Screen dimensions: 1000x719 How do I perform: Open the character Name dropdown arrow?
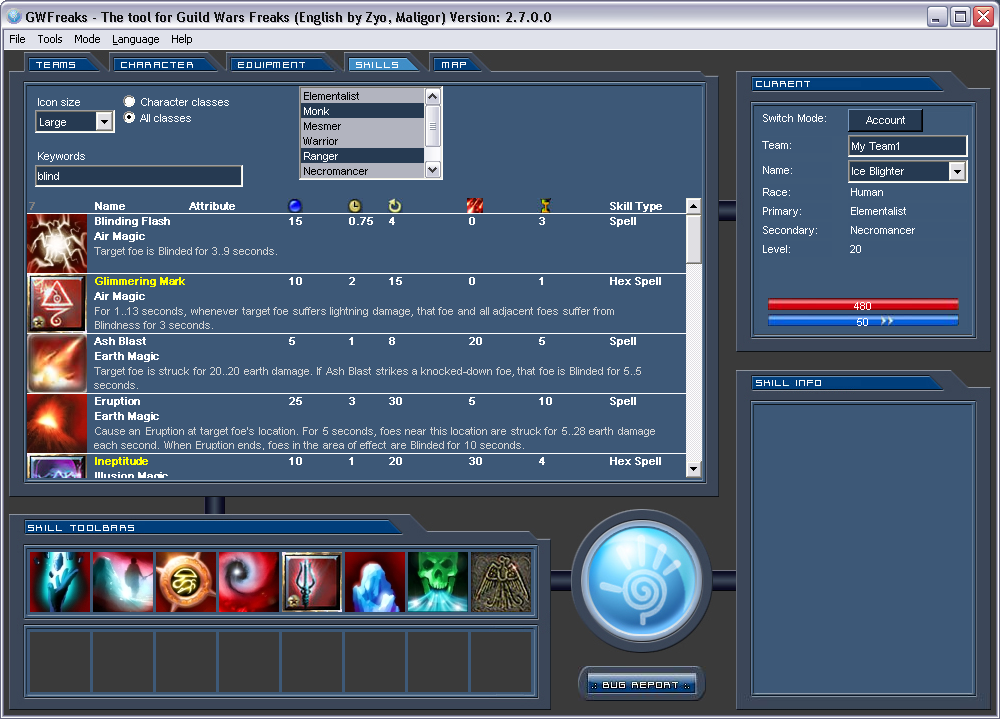coord(957,171)
